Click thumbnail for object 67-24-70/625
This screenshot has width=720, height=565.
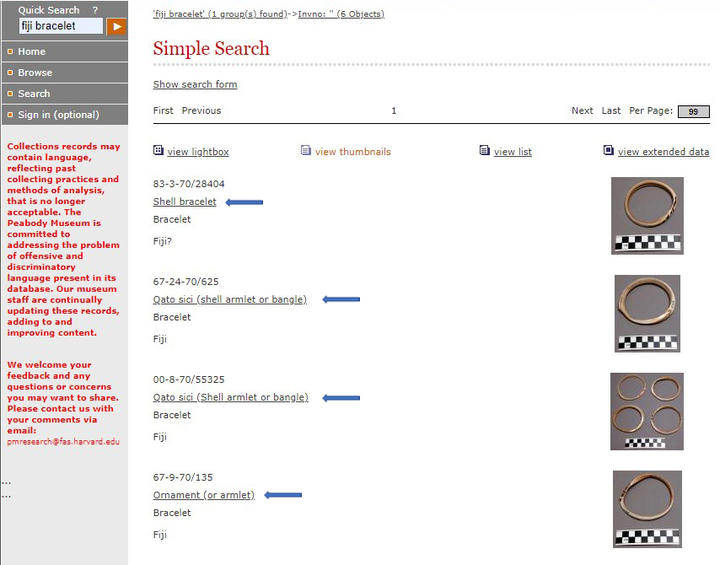click(647, 314)
